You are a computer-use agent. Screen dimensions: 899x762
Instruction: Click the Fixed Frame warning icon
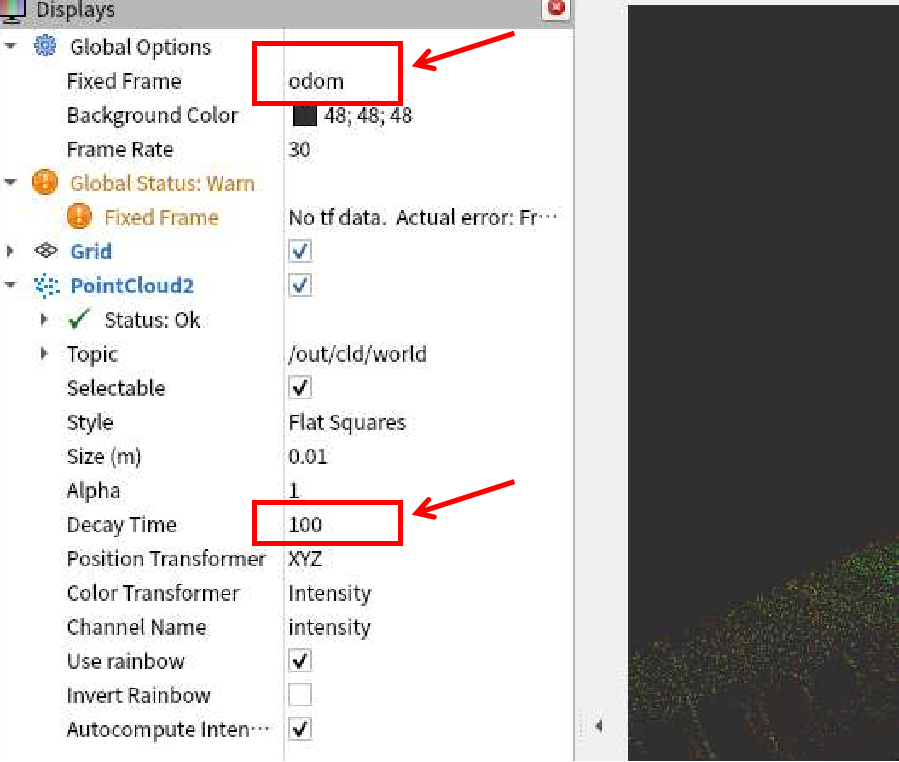tap(79, 217)
